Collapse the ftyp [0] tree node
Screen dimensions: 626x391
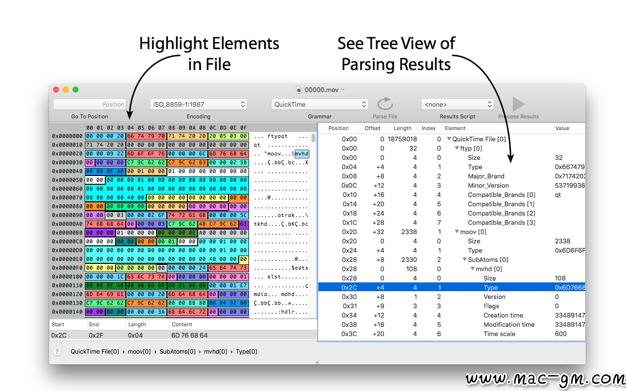tap(457, 148)
